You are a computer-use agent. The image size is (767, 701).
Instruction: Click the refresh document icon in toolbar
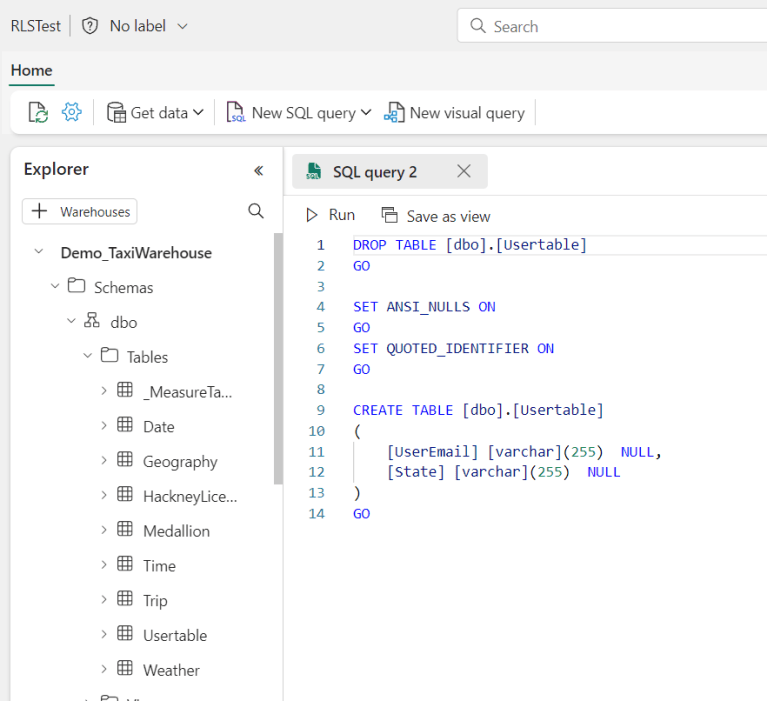pos(38,113)
